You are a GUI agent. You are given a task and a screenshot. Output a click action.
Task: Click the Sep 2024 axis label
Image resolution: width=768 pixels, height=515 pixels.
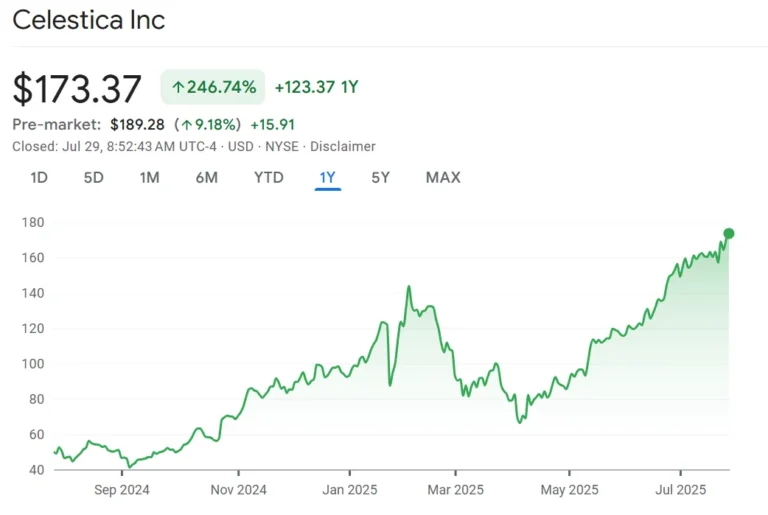(121, 490)
